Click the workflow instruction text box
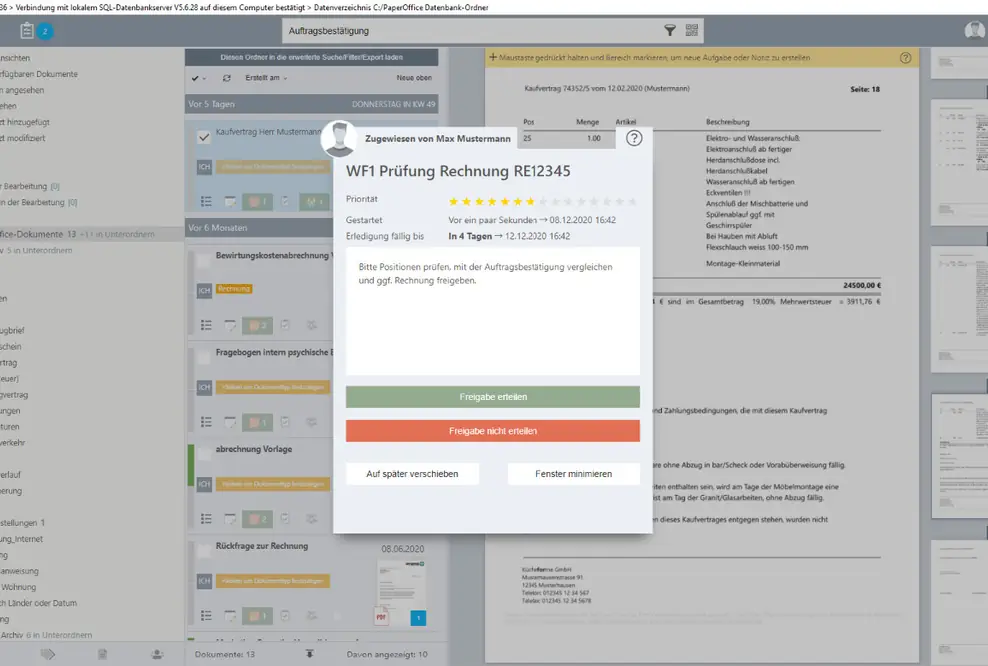 pos(493,311)
